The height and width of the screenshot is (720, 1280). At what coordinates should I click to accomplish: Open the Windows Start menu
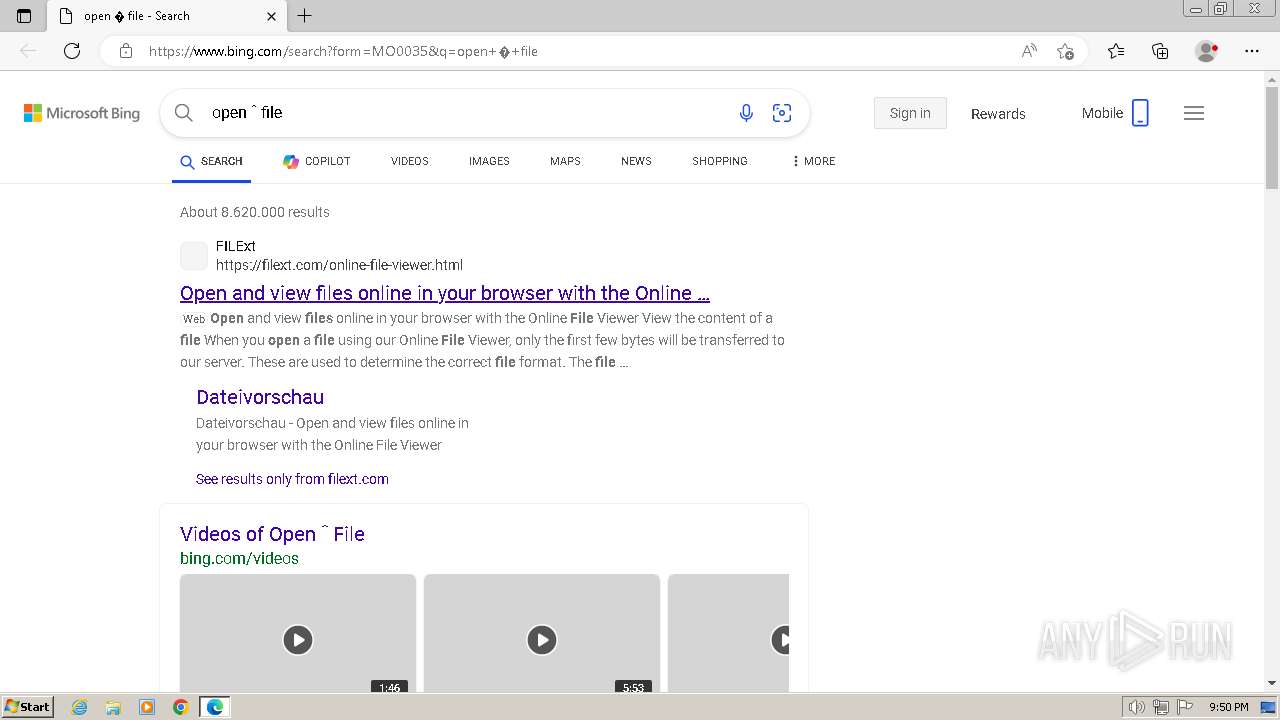(27, 707)
